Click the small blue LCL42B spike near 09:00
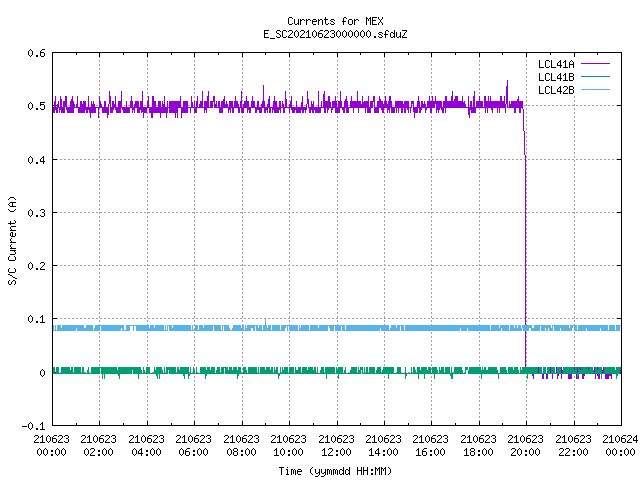The image size is (640, 480). coord(265,322)
